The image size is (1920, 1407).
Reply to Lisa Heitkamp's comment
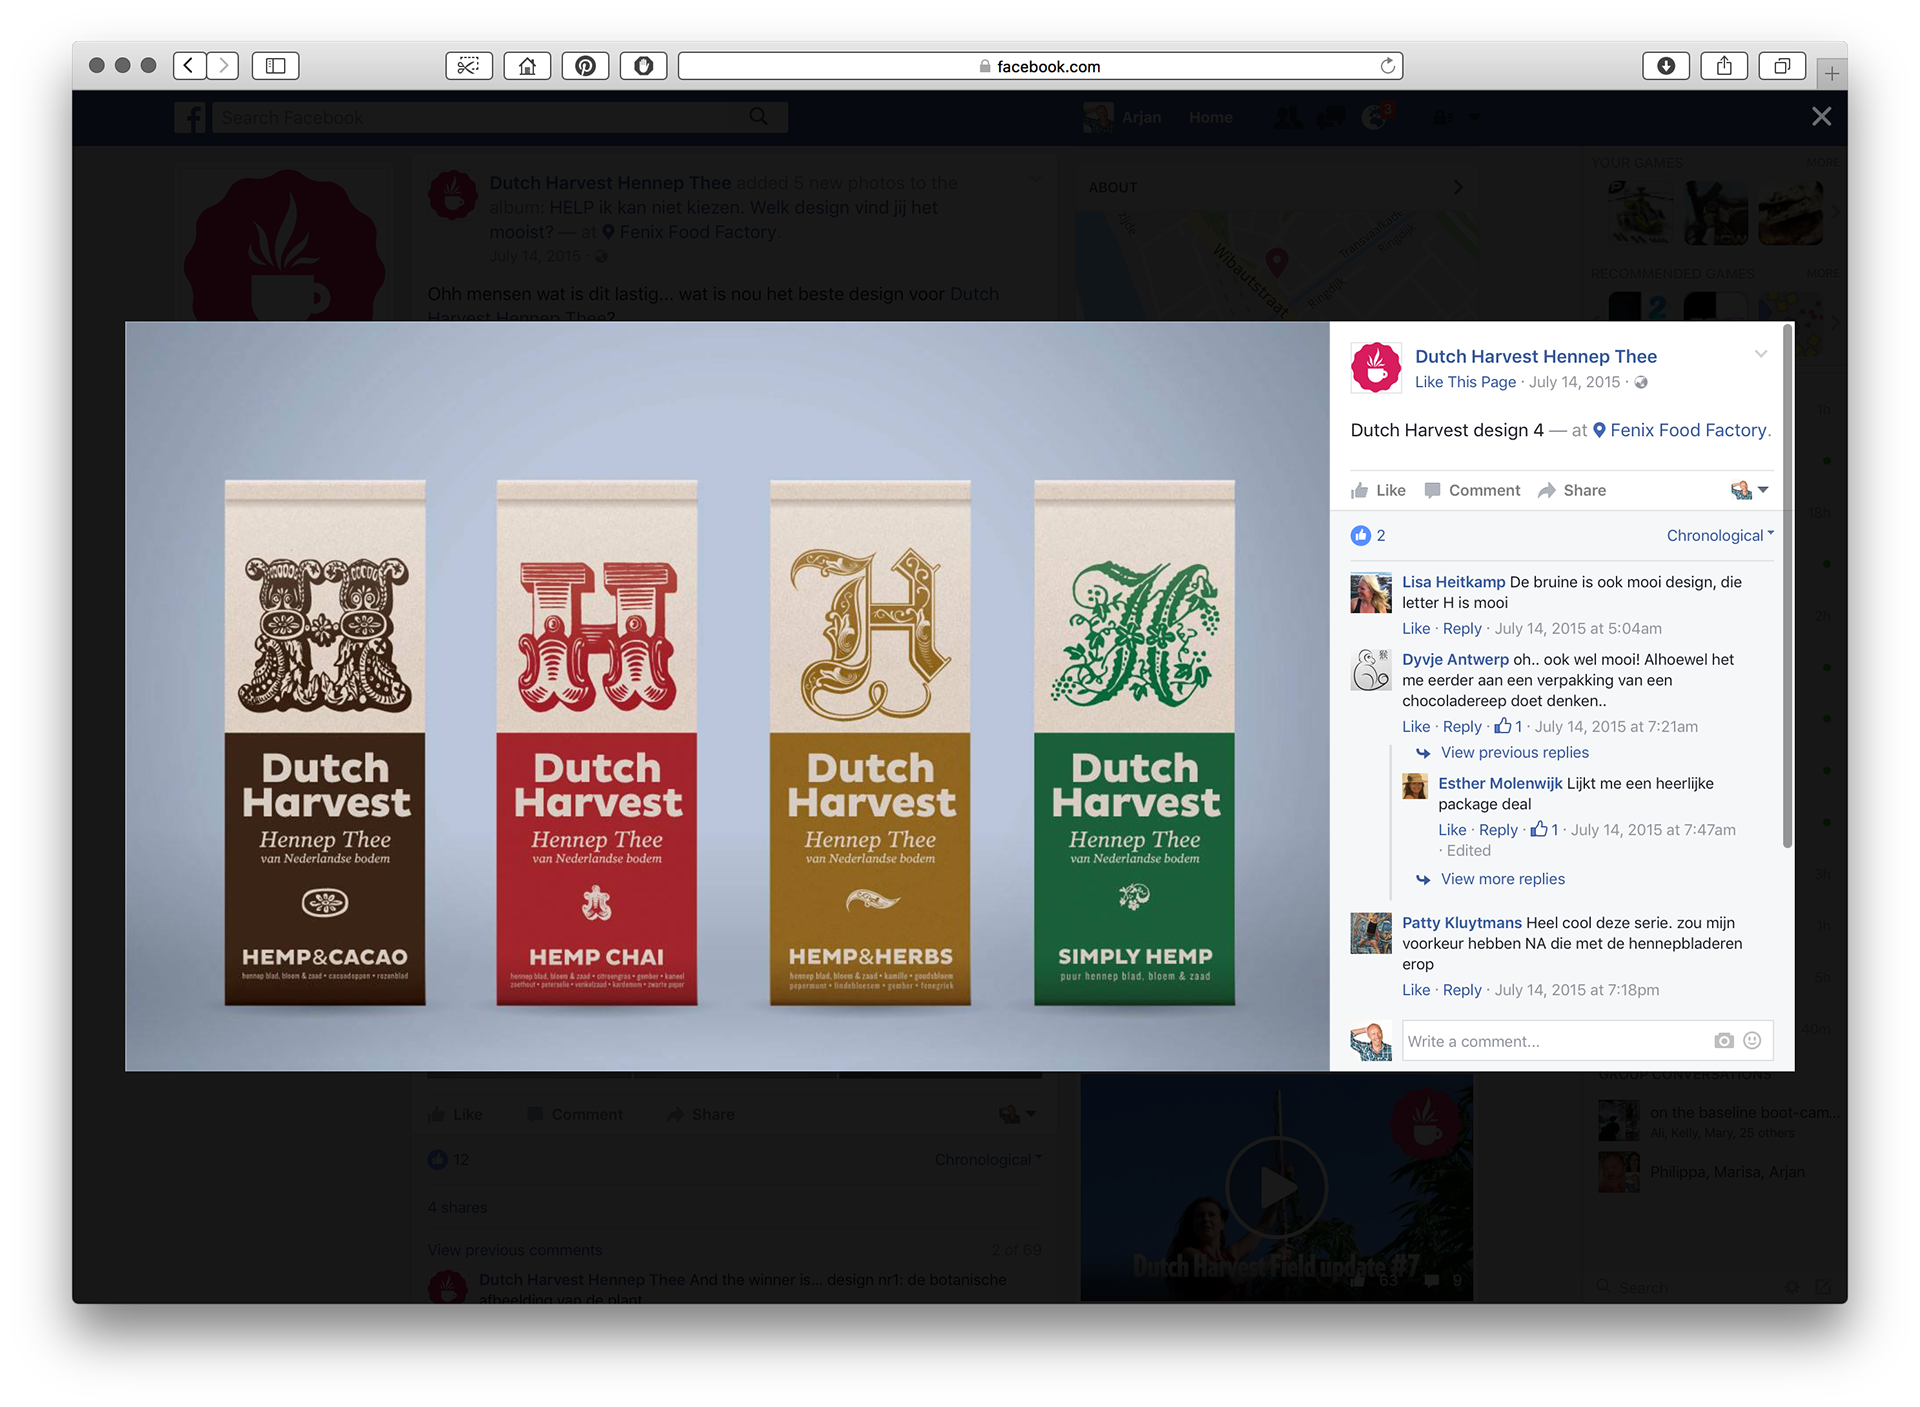click(1462, 629)
